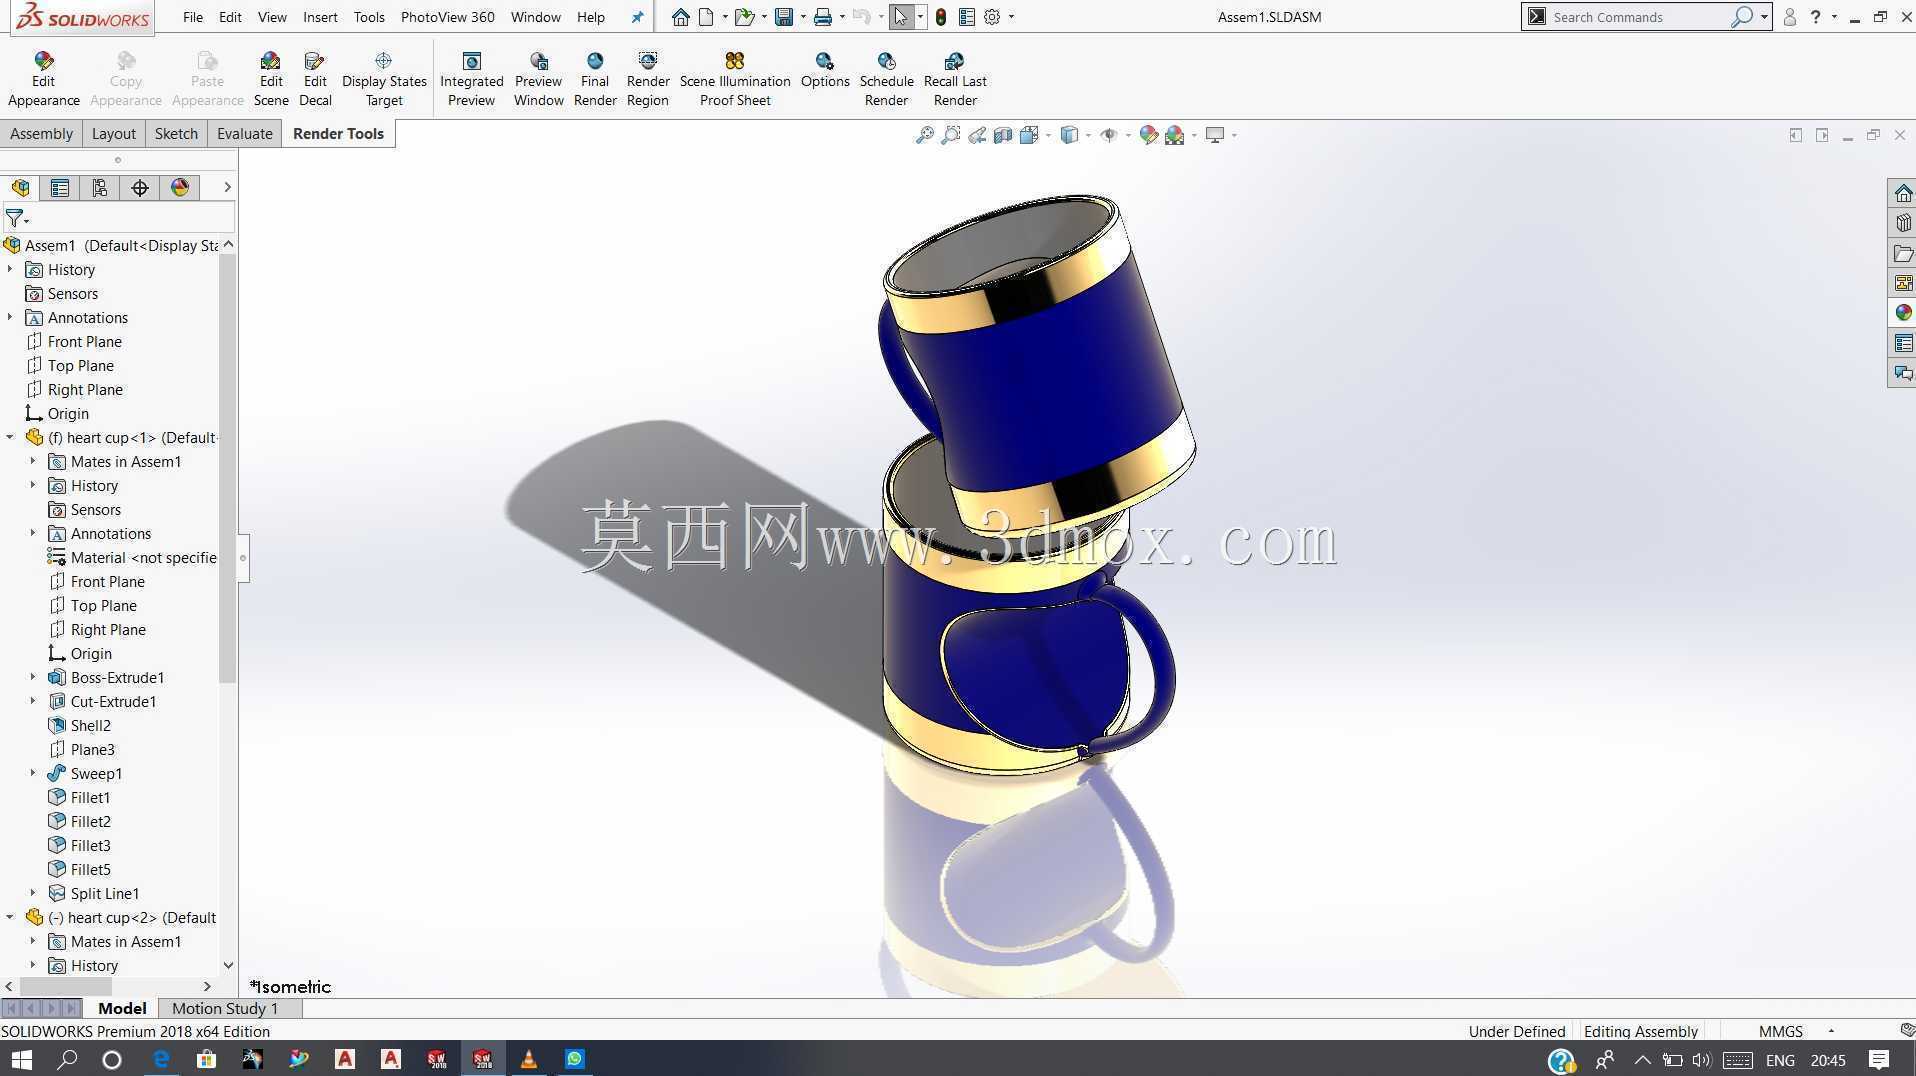Switch to Evaluate tab
The image size is (1916, 1076).
[x=244, y=133]
